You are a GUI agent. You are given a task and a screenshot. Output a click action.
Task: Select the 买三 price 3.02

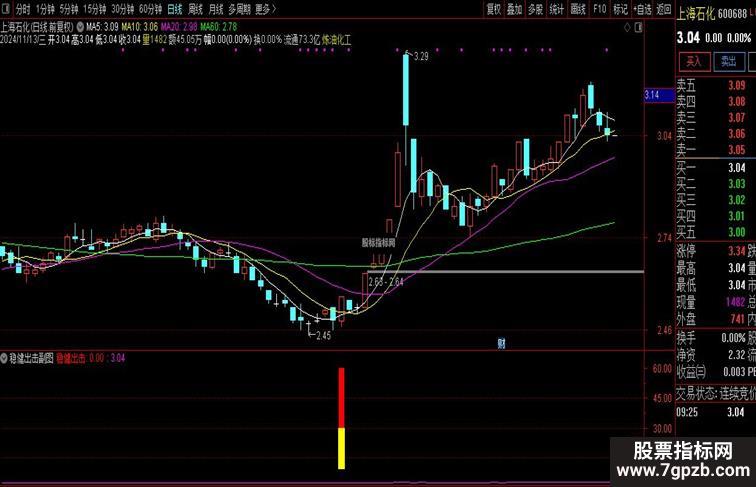click(736, 200)
